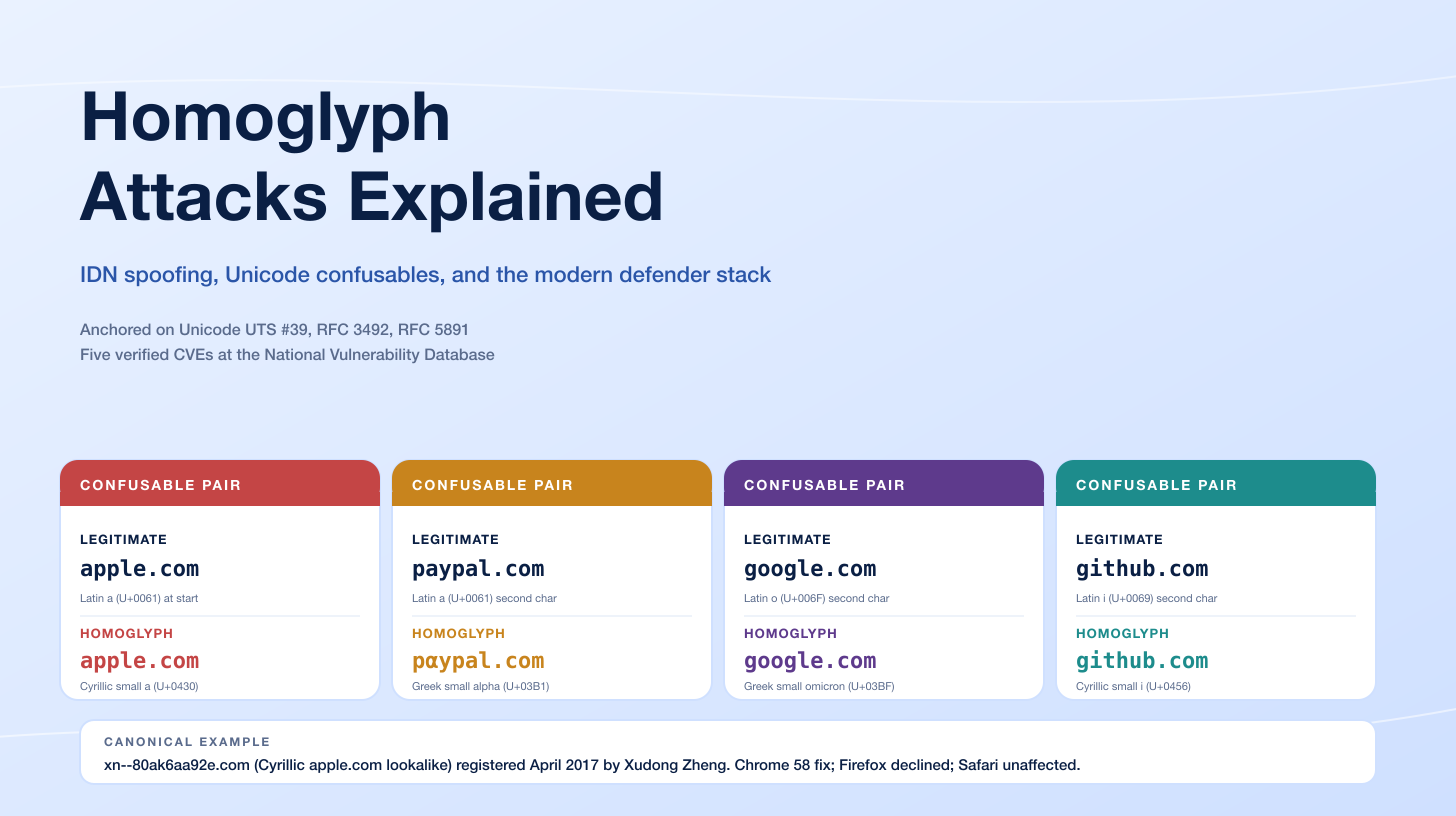Click the "Anchored on Unicode UTS #39" line
Screen dimensions: 1456x816
tap(274, 330)
